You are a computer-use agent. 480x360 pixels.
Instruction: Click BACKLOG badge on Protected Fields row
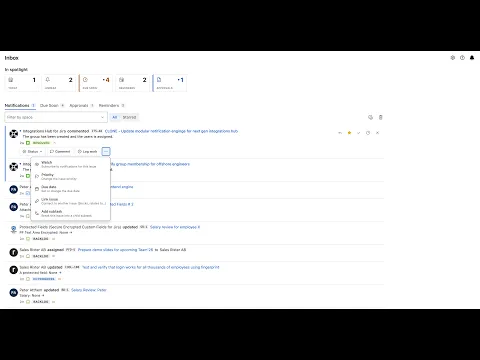41,239
